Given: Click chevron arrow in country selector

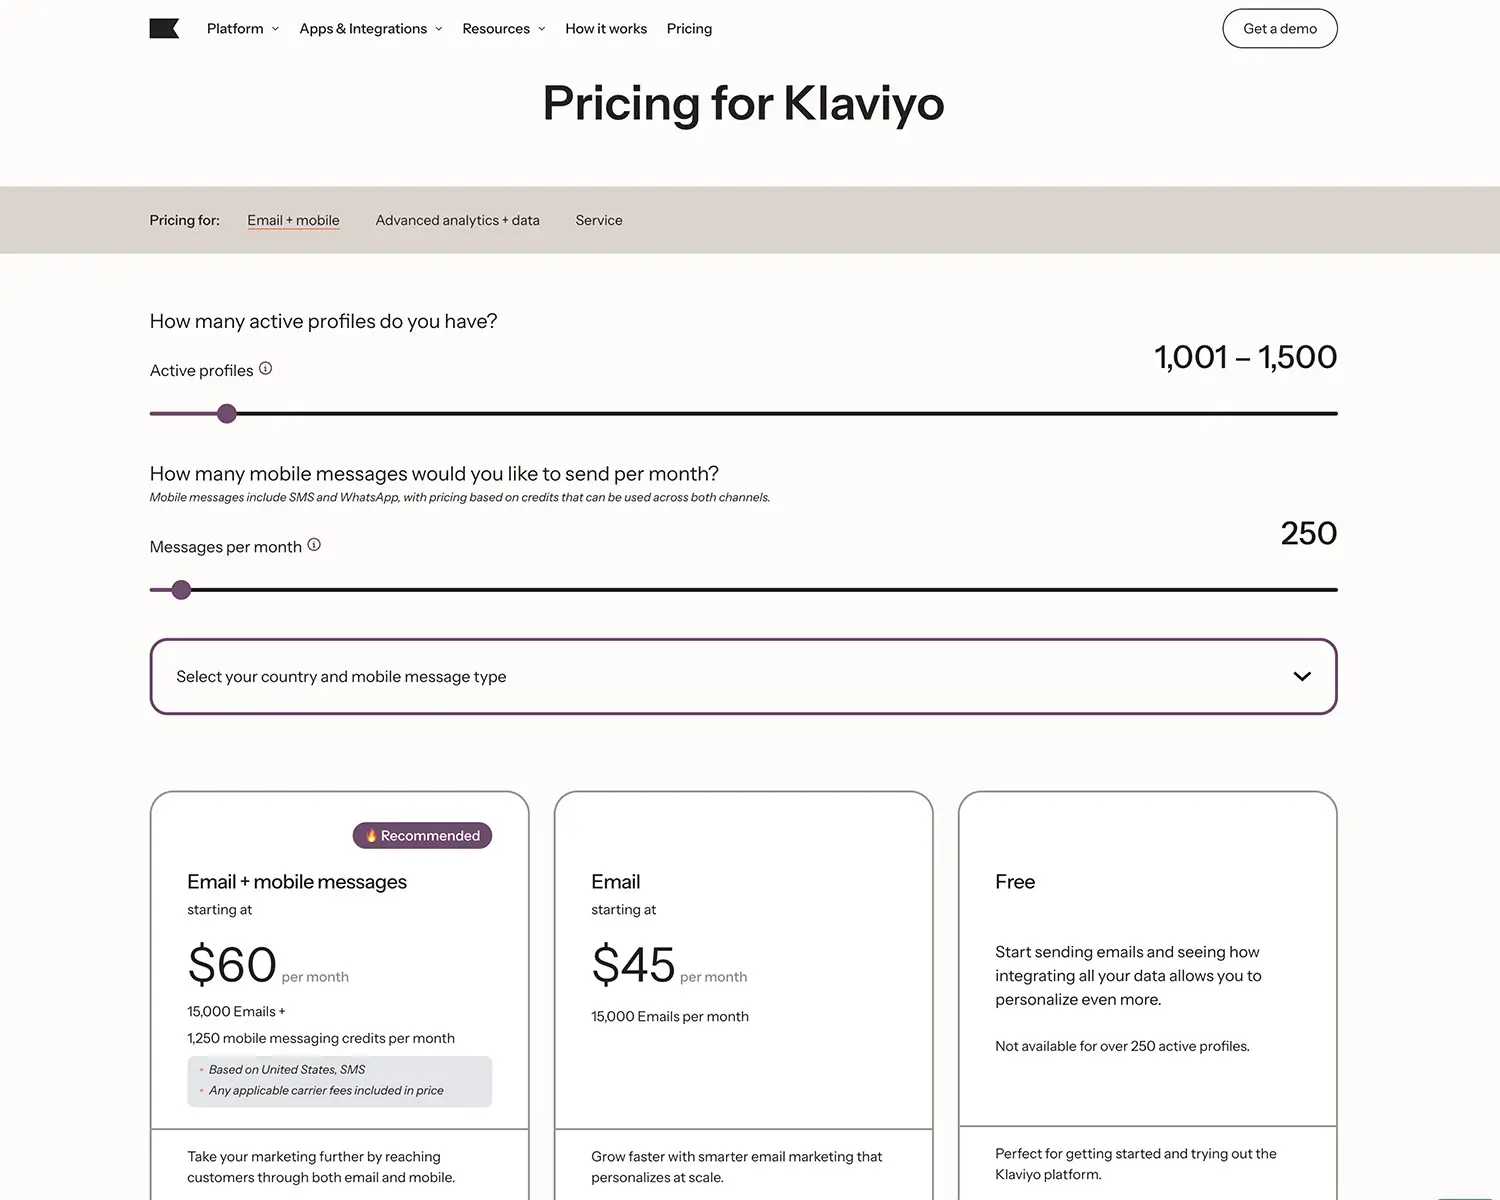Looking at the screenshot, I should [1301, 677].
